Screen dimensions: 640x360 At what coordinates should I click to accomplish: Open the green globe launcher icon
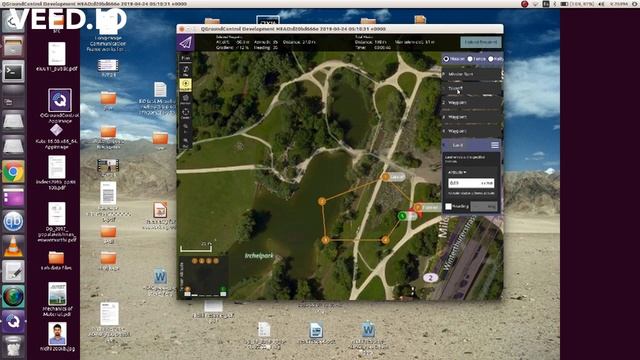point(13,296)
